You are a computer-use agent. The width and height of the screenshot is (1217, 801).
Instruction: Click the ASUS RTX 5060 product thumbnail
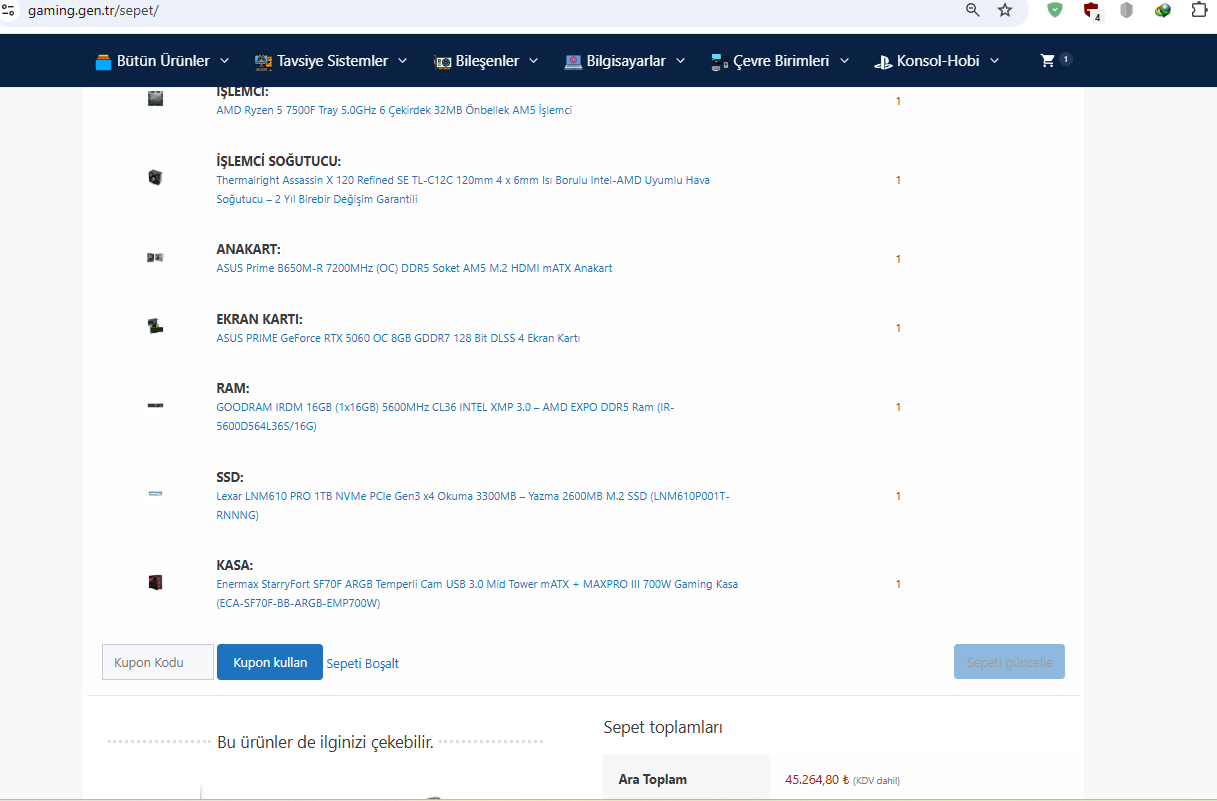[x=155, y=326]
